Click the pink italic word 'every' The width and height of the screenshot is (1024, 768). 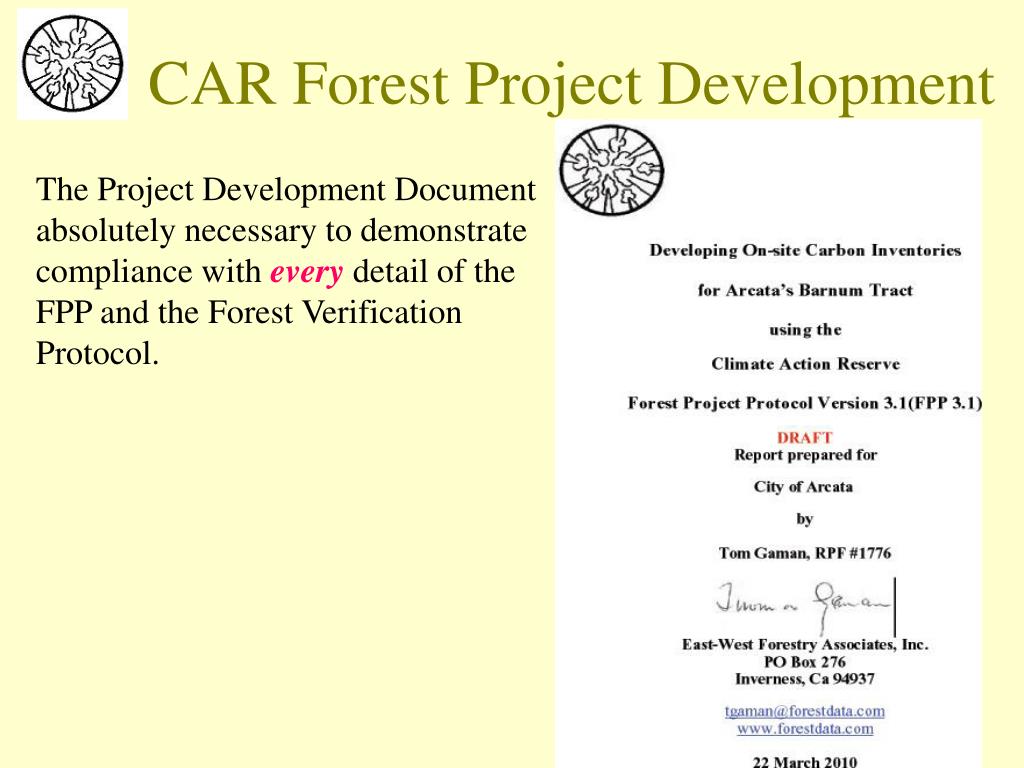point(306,272)
